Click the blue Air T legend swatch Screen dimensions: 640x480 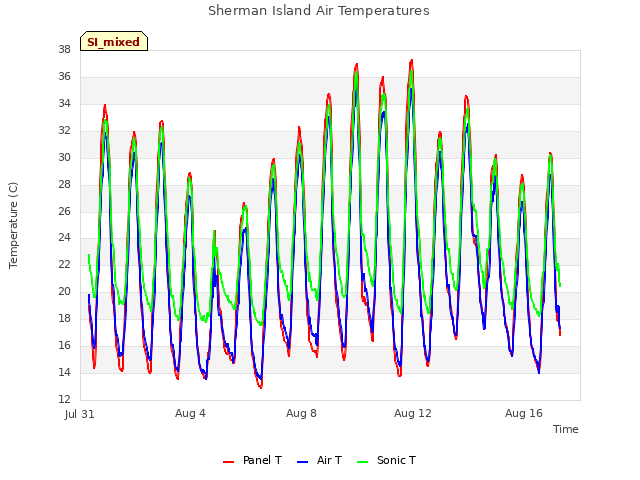point(302,462)
